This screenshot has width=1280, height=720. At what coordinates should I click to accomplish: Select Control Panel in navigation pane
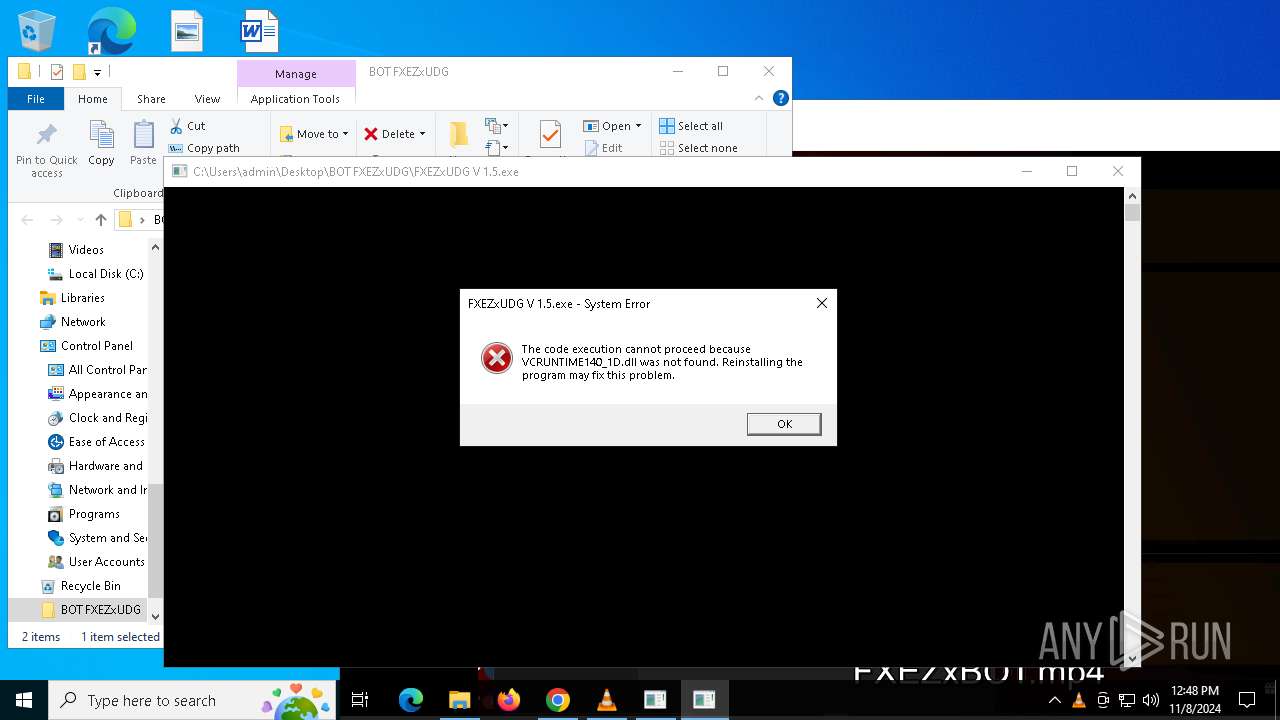click(86, 346)
